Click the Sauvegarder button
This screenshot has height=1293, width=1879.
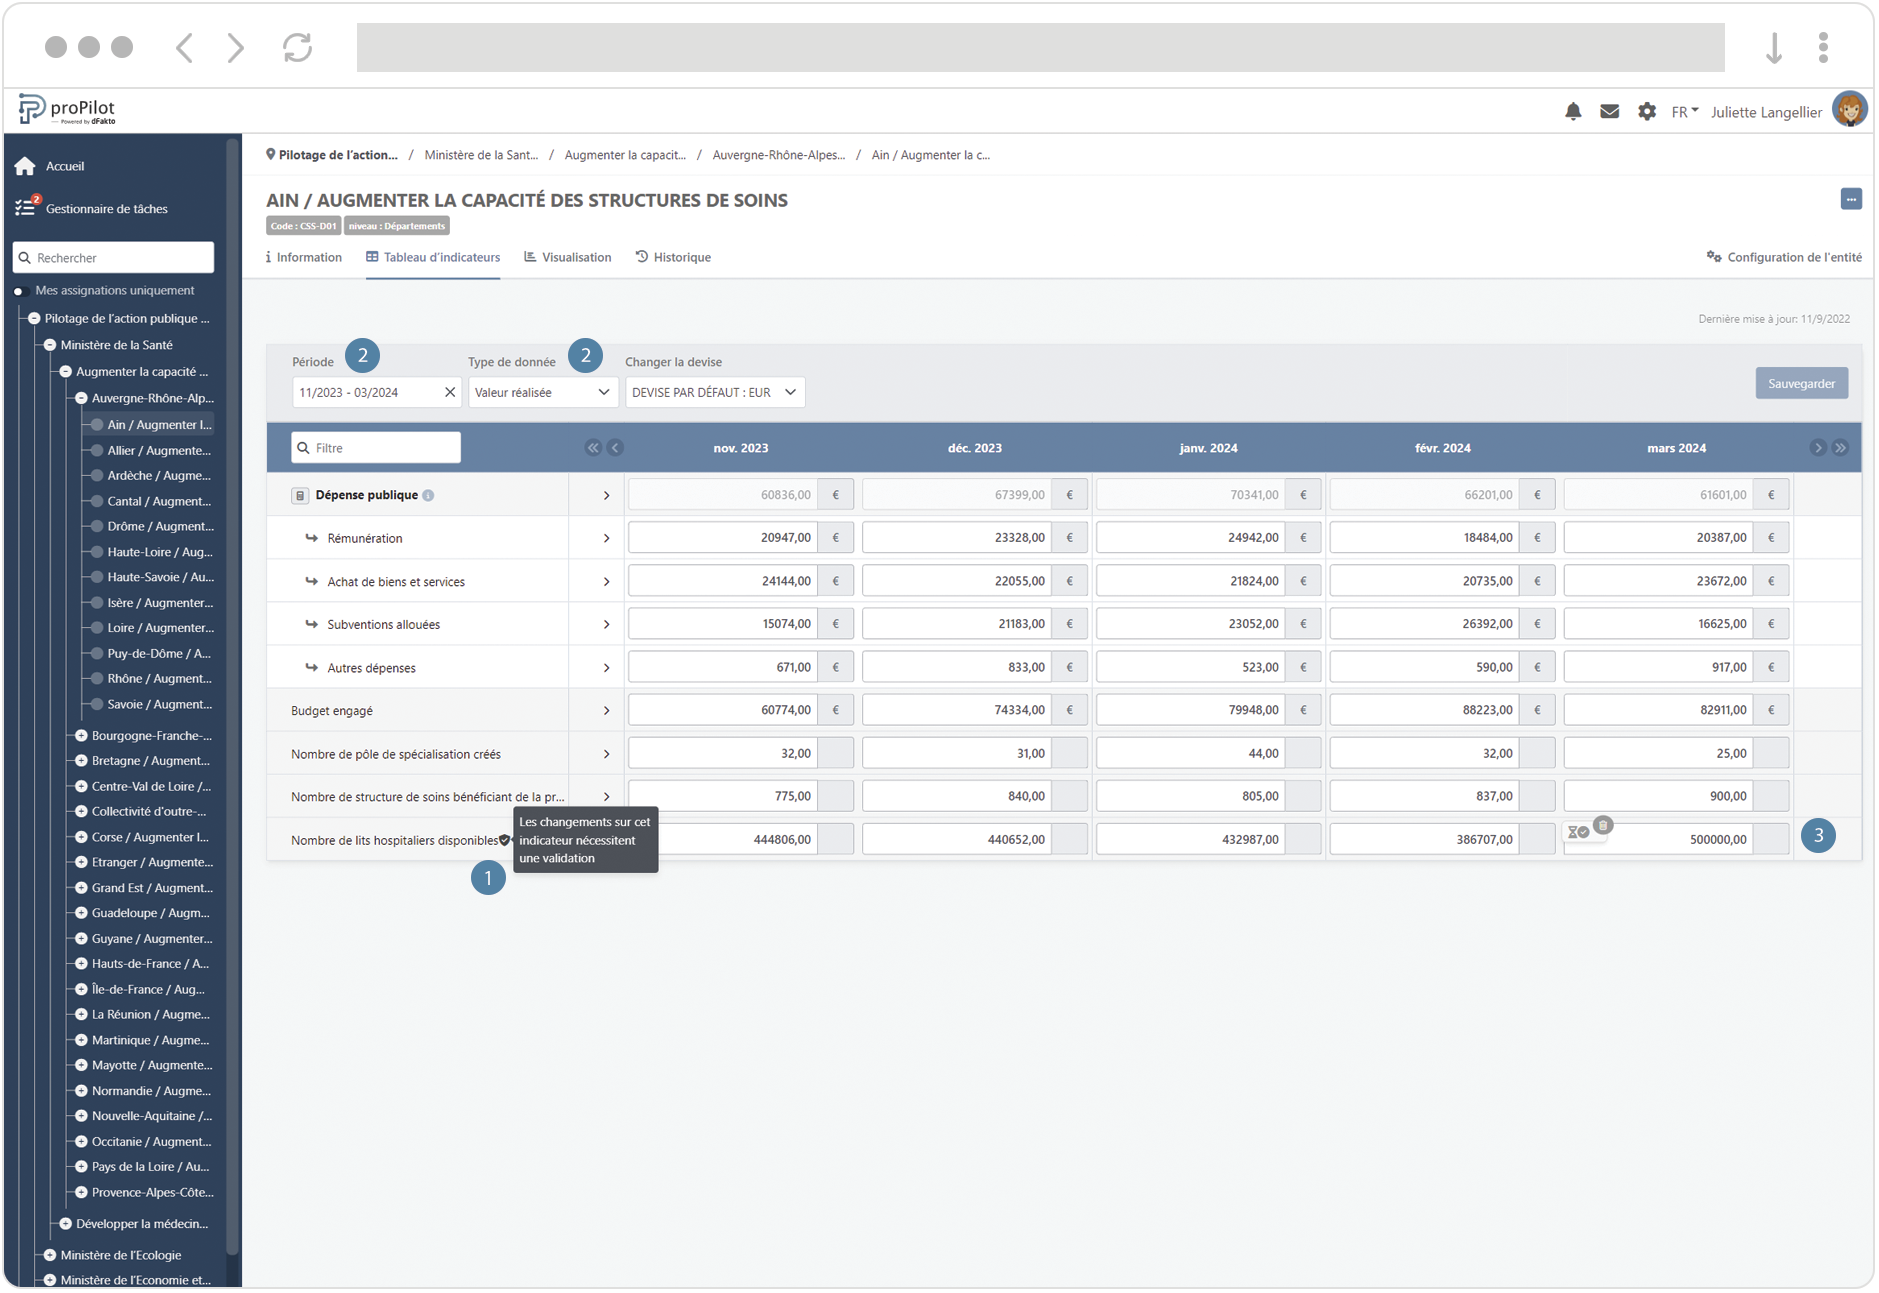[x=1800, y=384]
